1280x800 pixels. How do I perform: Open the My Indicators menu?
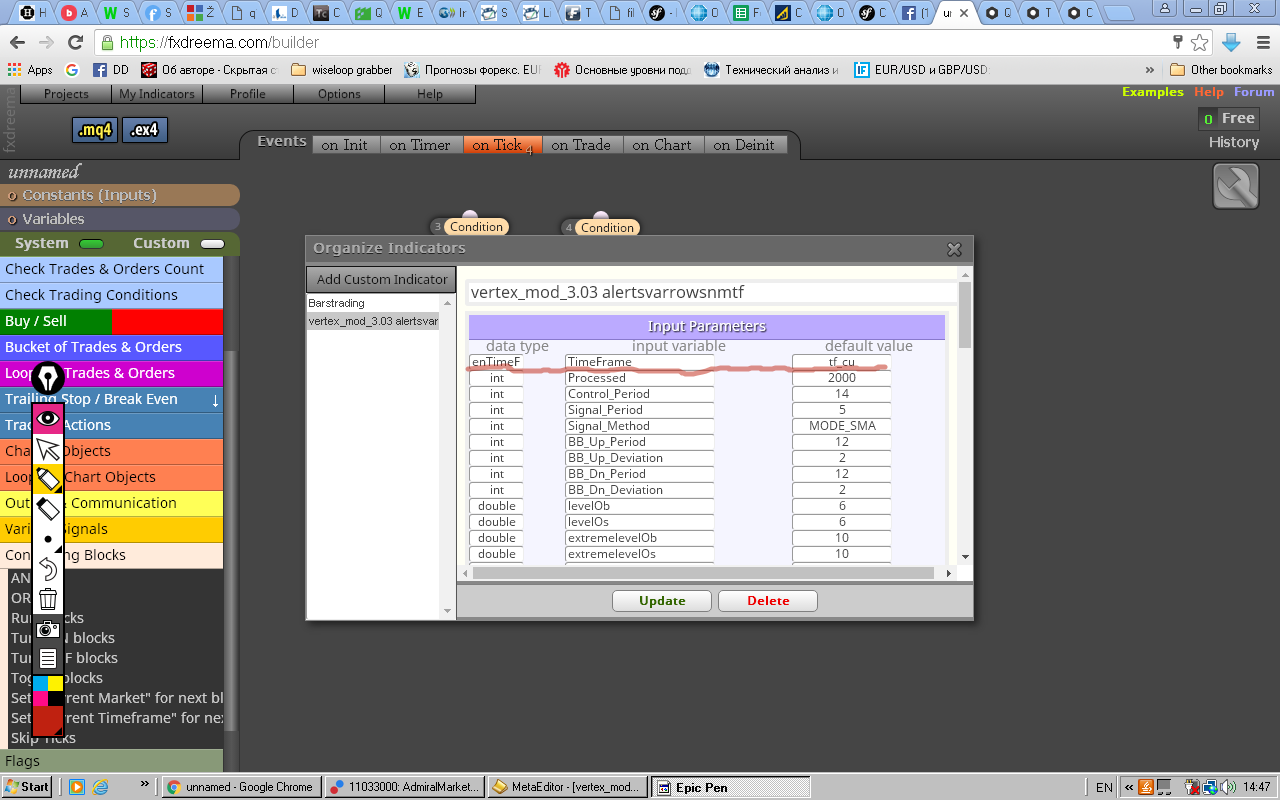(x=157, y=93)
